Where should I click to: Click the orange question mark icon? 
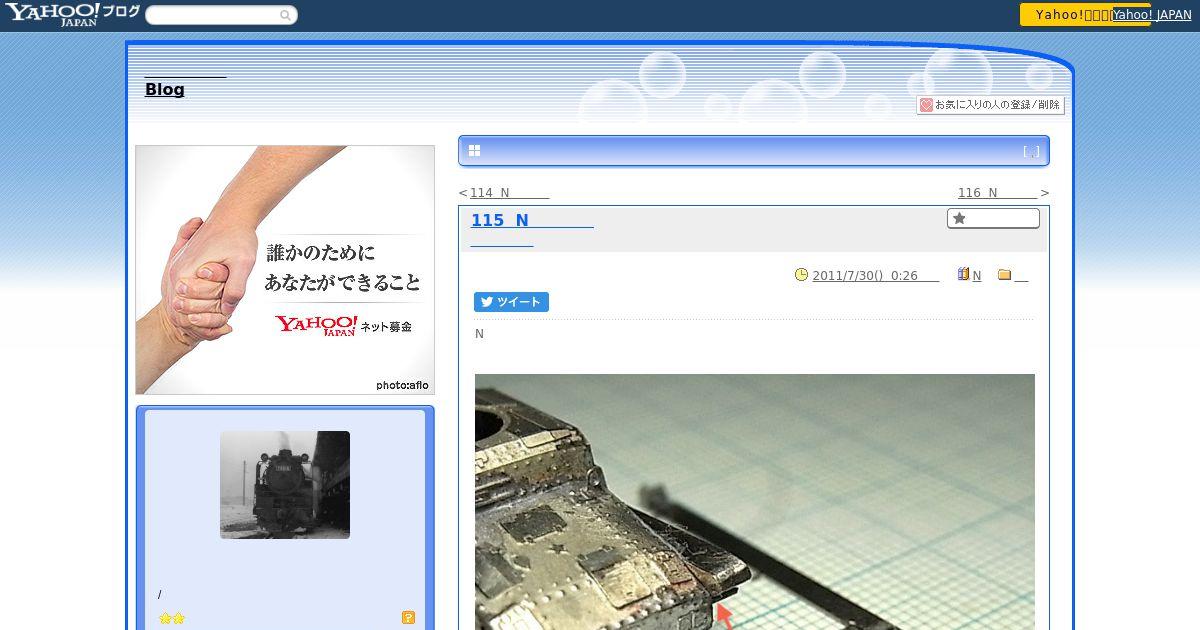(408, 618)
